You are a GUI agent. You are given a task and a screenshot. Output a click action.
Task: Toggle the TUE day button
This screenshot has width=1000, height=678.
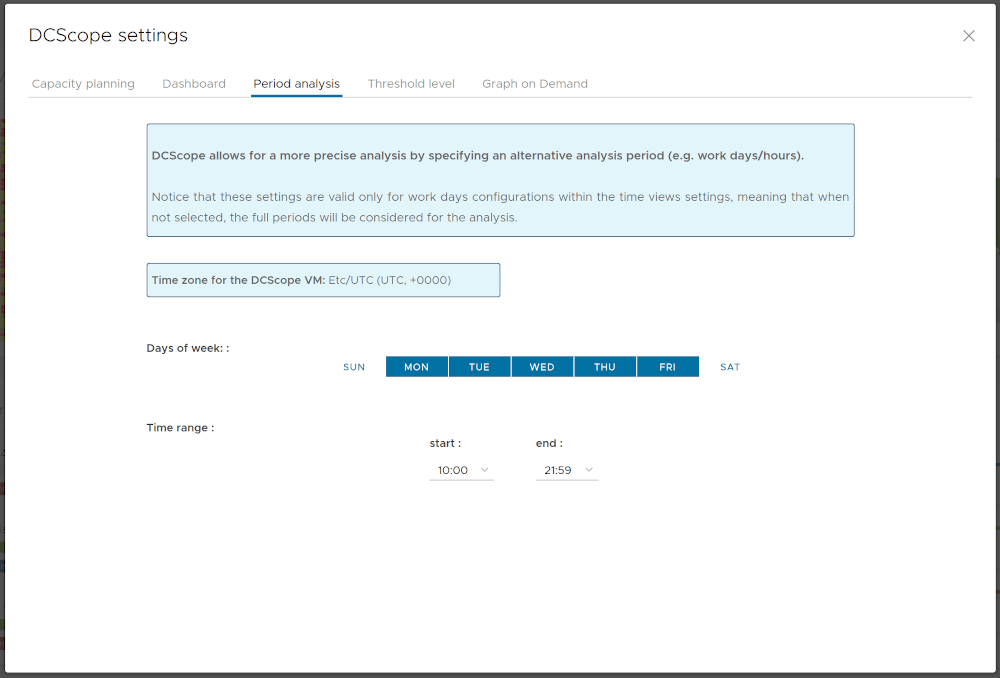point(479,367)
